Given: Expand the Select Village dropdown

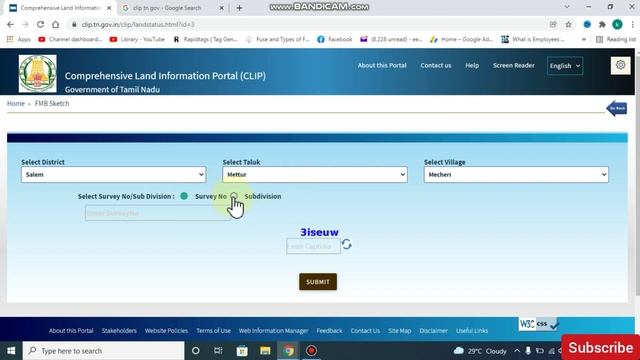Looking at the screenshot, I should point(516,174).
